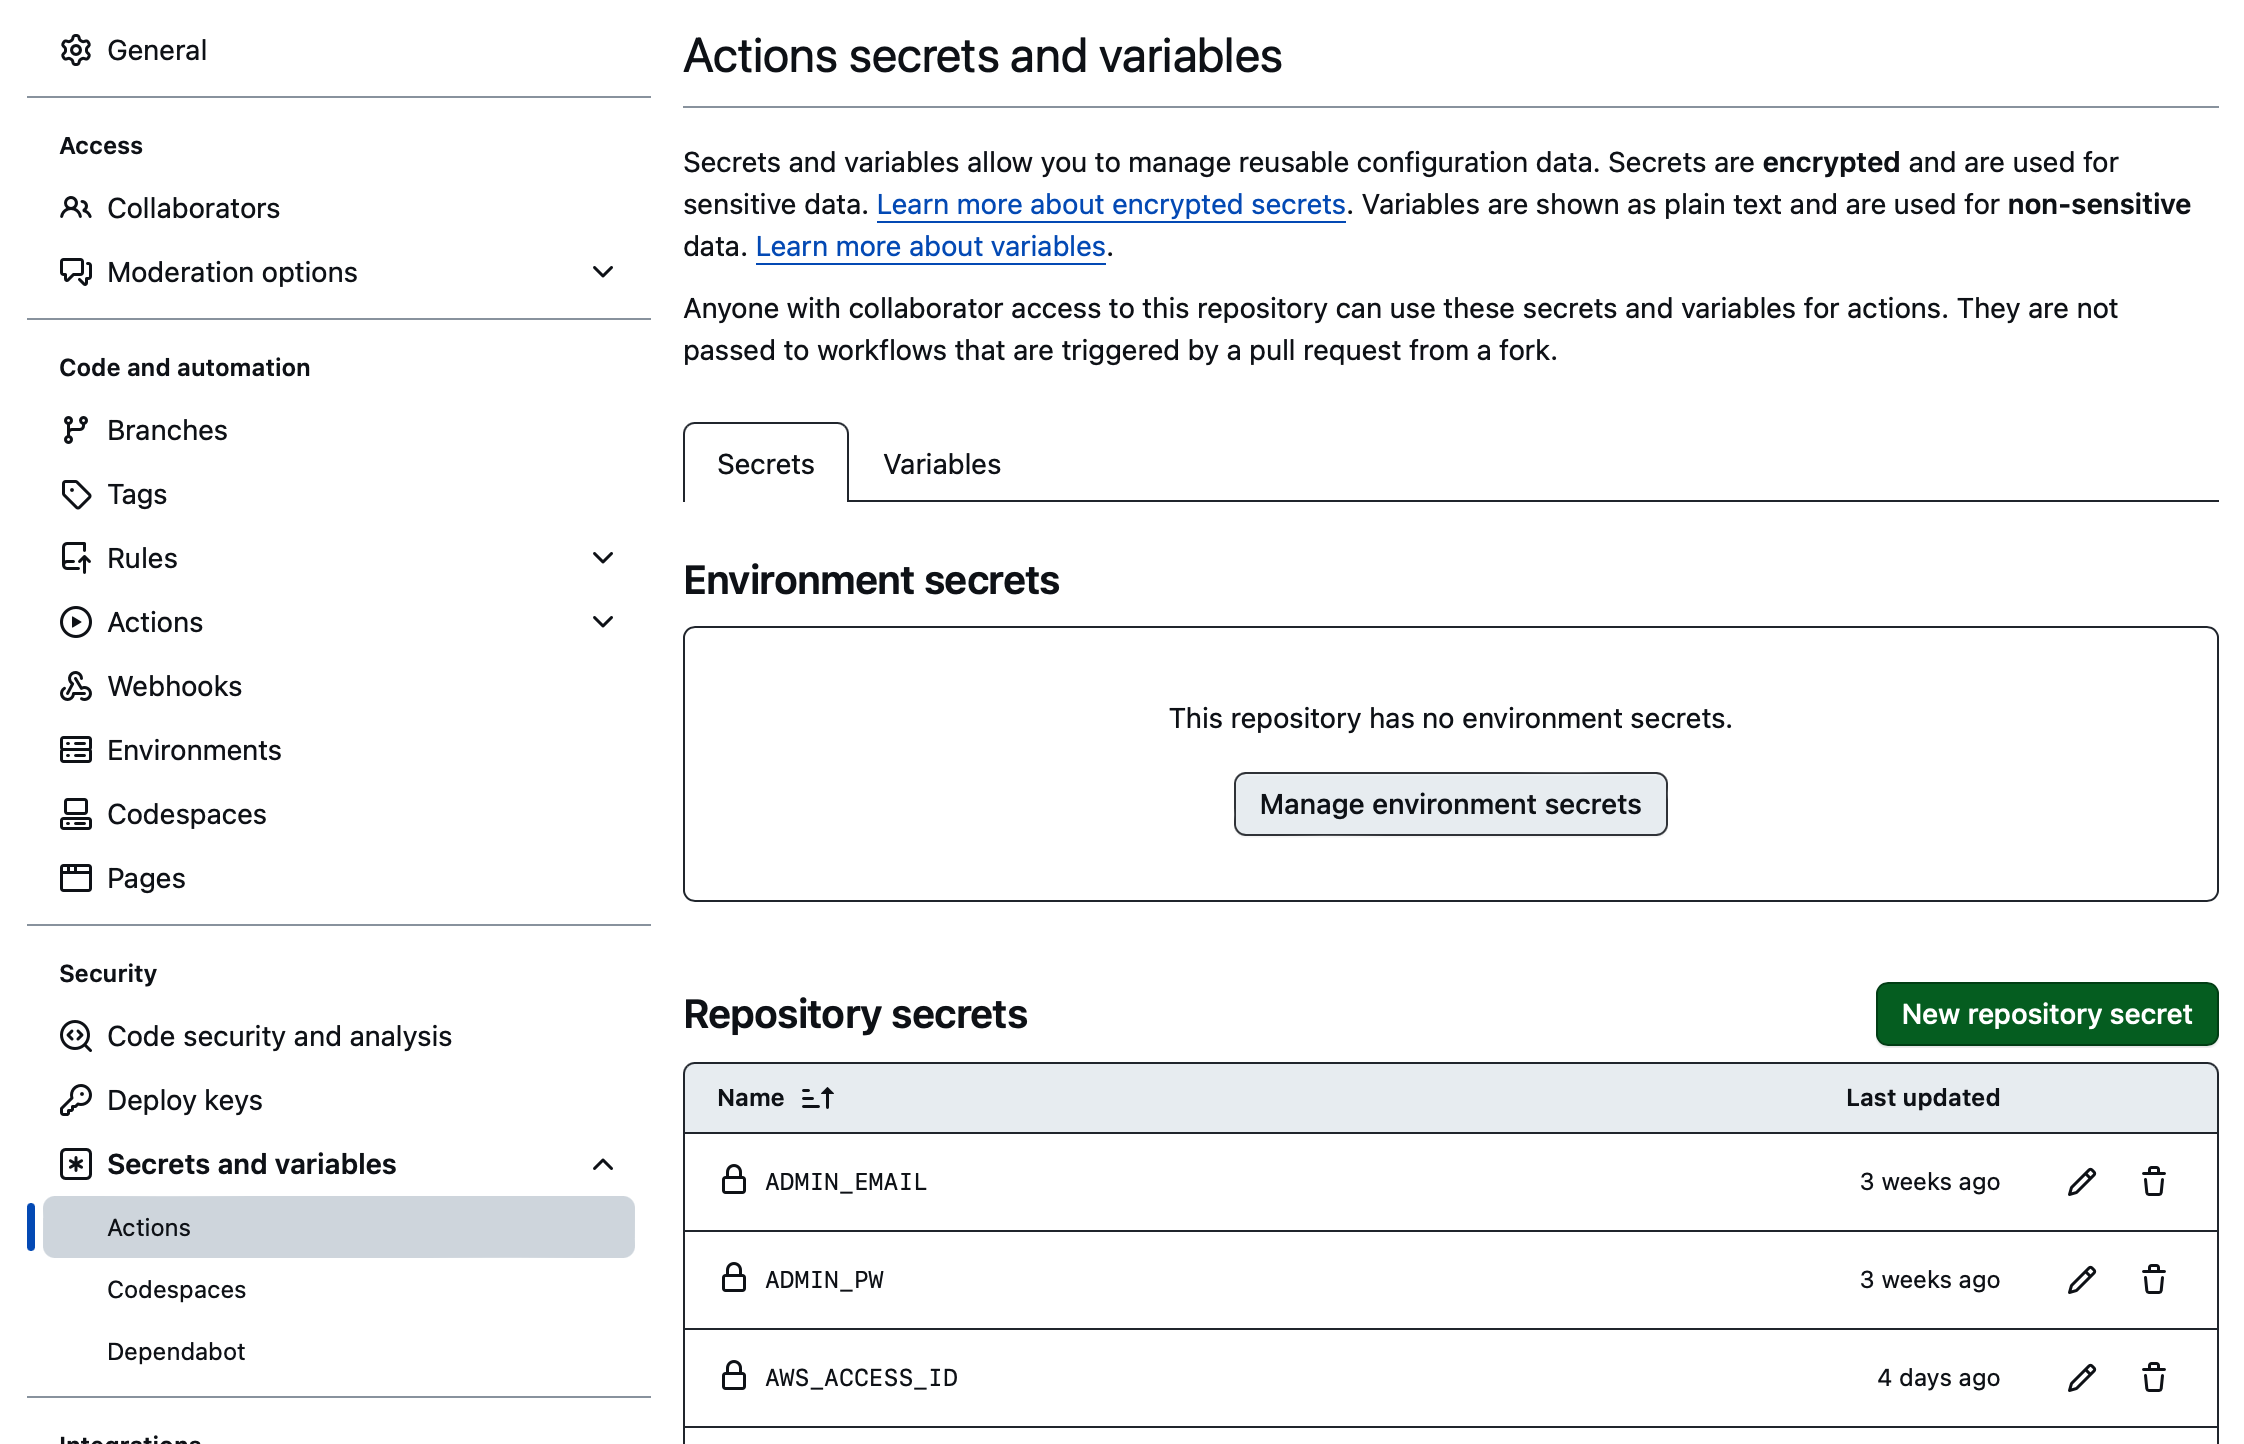
Task: Open Code security and analysis
Action: click(279, 1036)
